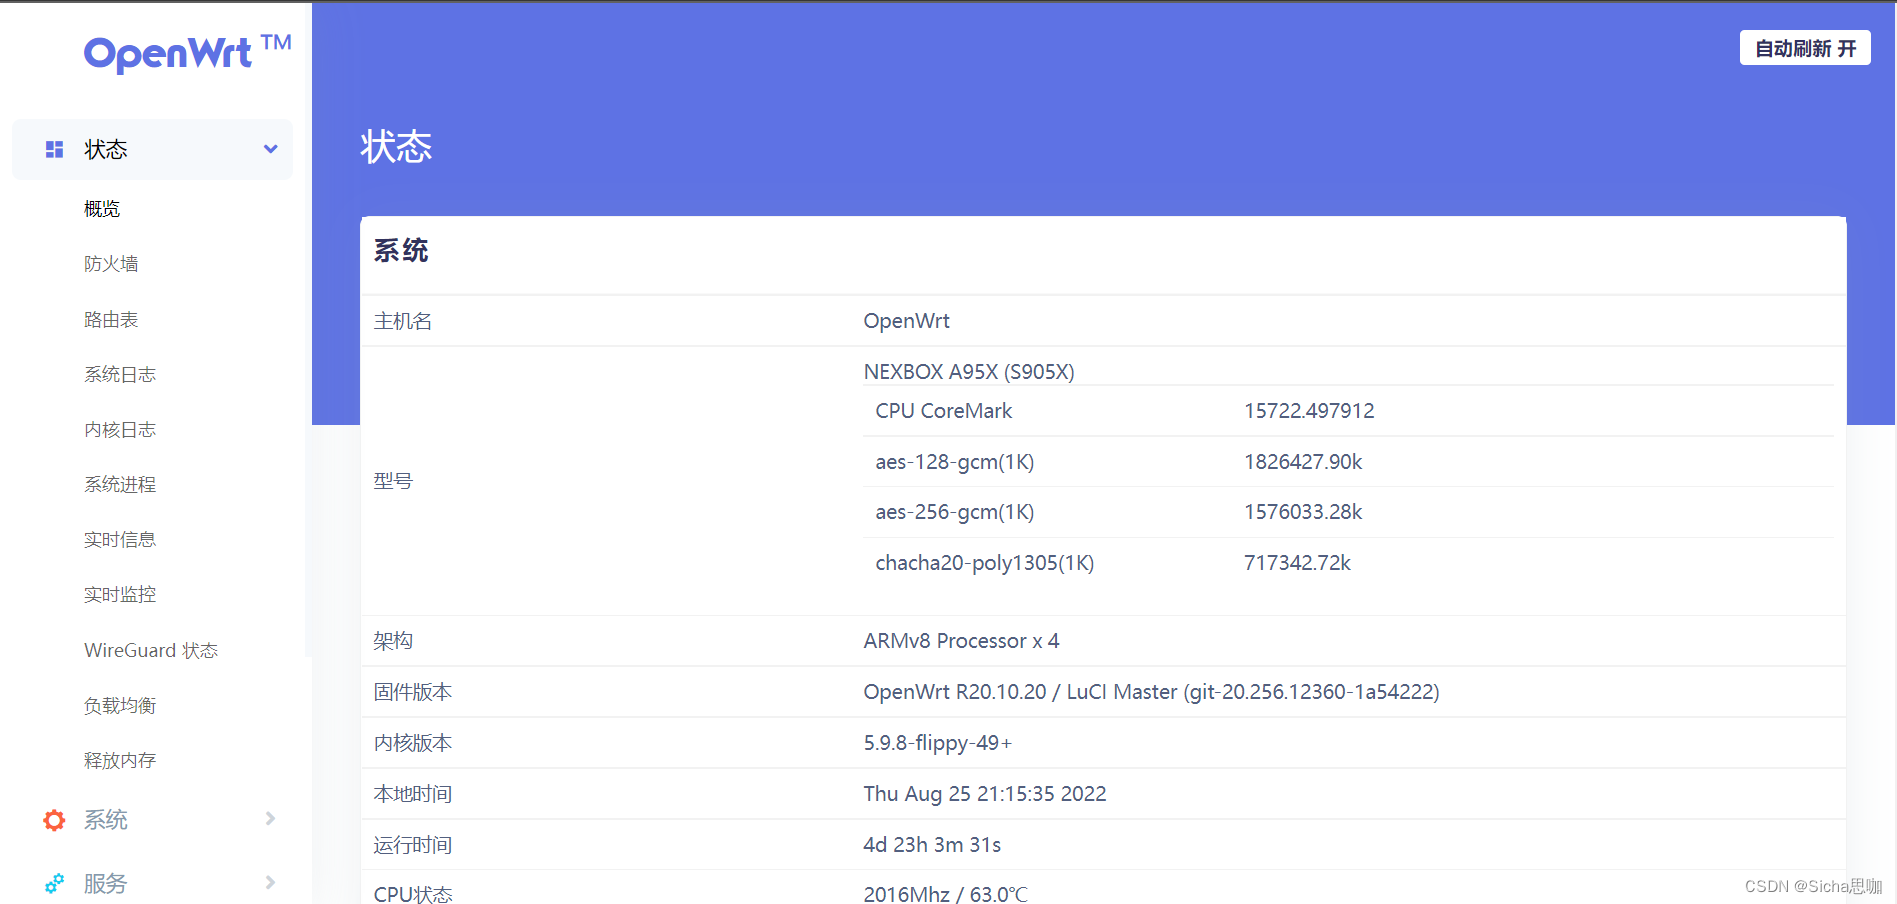Click the 状态 page heading
Image resolution: width=1897 pixels, height=904 pixels.
pos(396,147)
